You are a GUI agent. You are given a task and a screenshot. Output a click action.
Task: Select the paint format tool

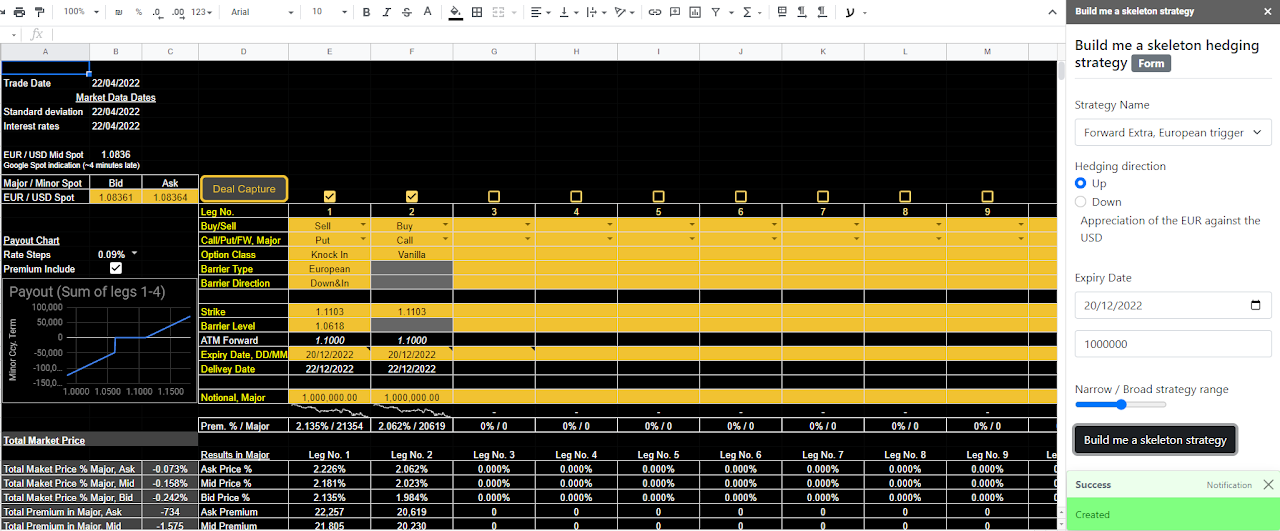tap(39, 12)
